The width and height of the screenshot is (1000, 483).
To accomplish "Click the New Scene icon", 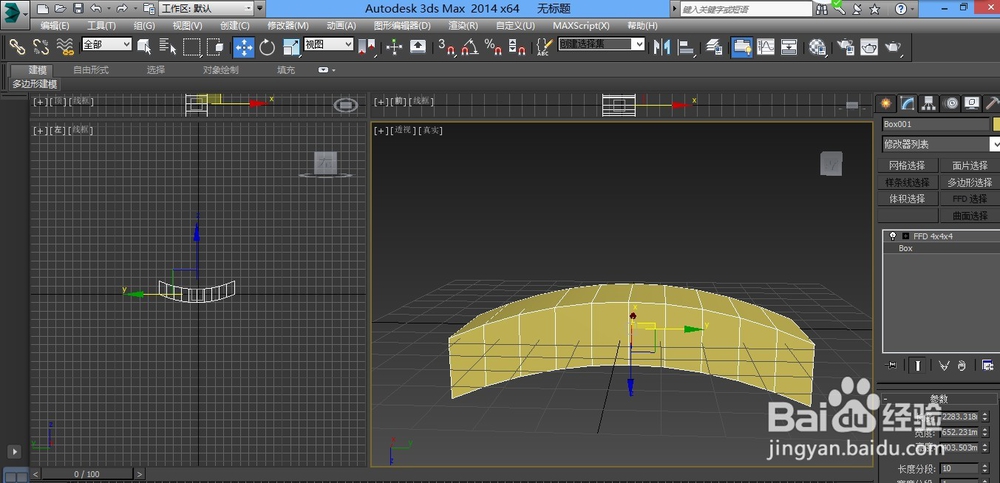I will pos(42,9).
